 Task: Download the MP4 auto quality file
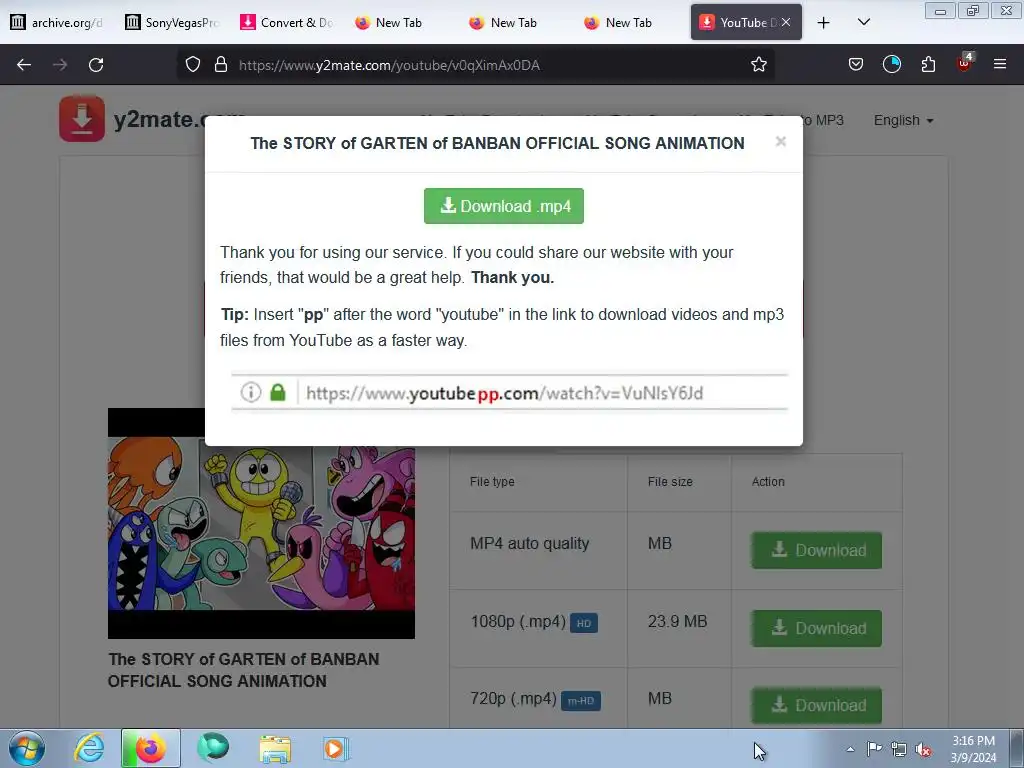(816, 550)
